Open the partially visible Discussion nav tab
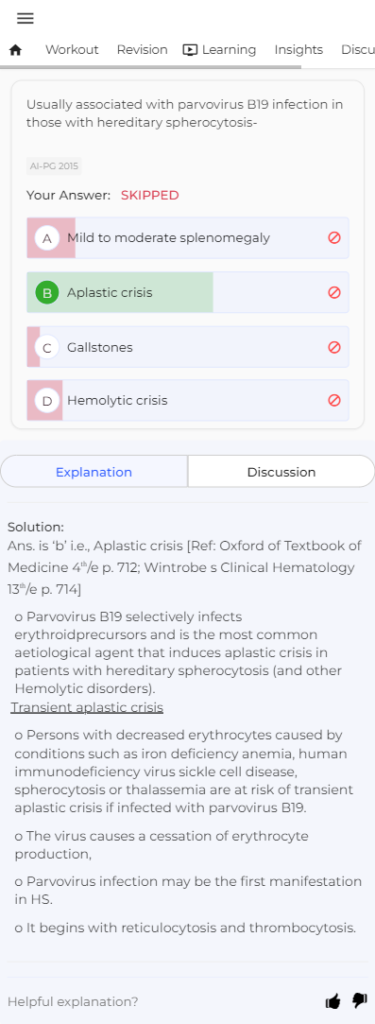This screenshot has height=1024, width=375. (358, 50)
